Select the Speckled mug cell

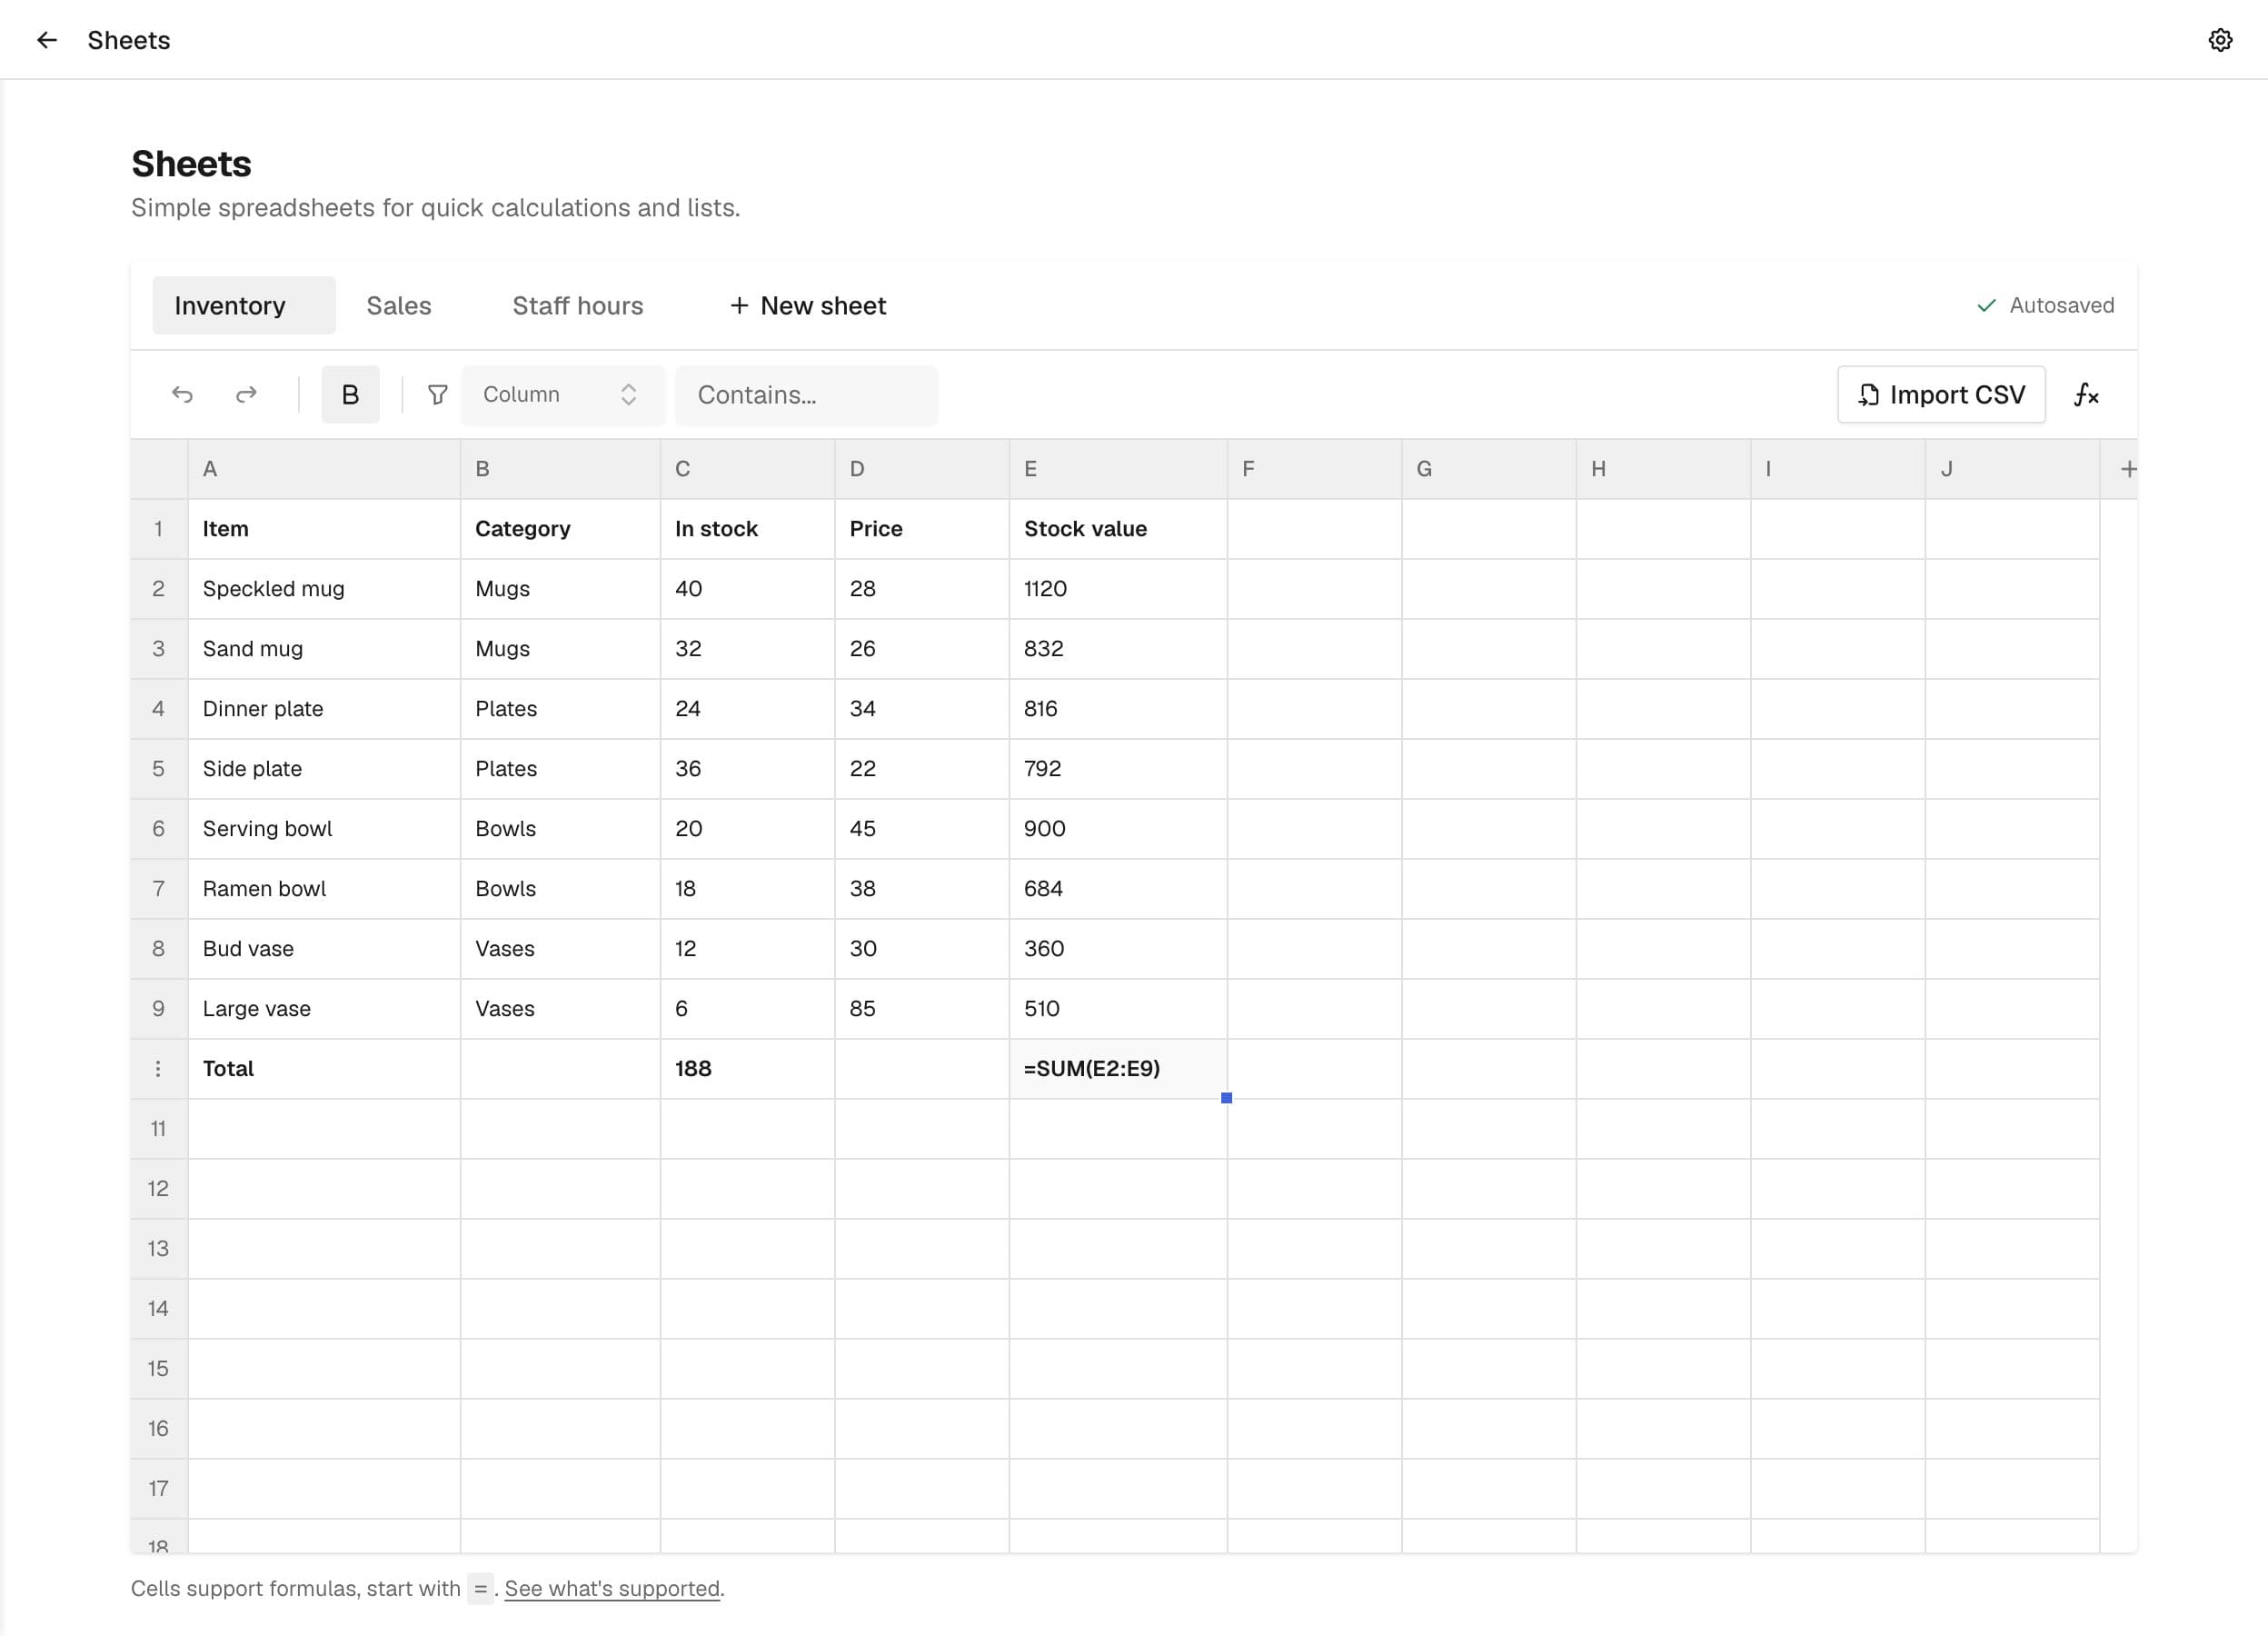pos(324,589)
